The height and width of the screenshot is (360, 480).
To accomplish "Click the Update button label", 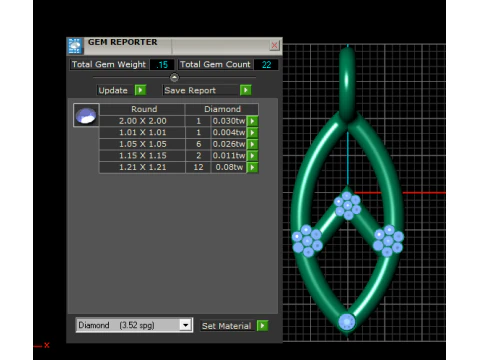I will point(113,91).
